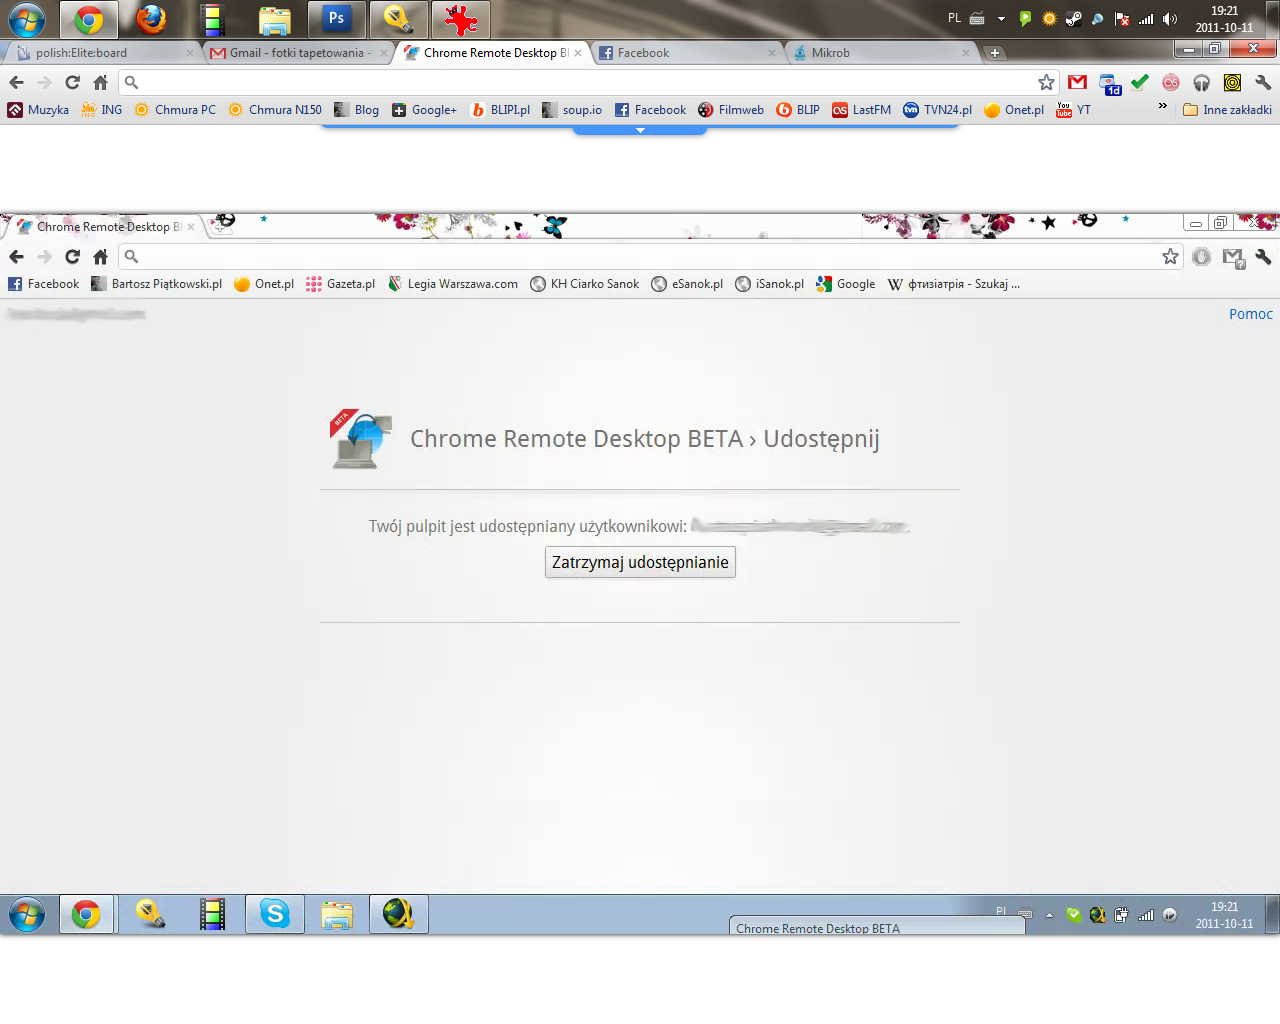This screenshot has width=1280, height=1024.
Task: Show hidden icons in the top system tray
Action: click(x=1001, y=19)
